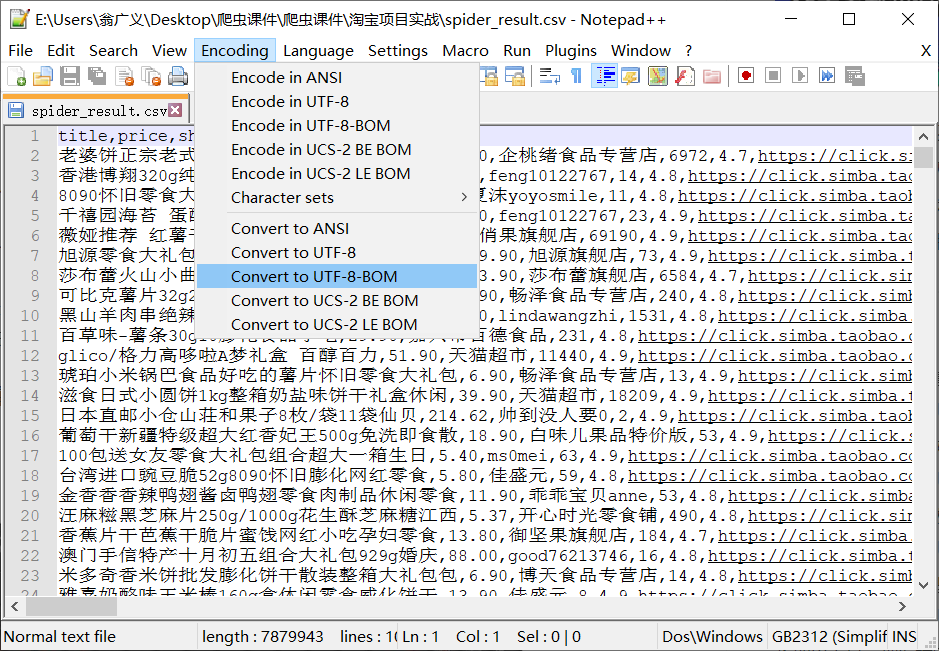Click the Save All toolbar icon

click(97, 76)
